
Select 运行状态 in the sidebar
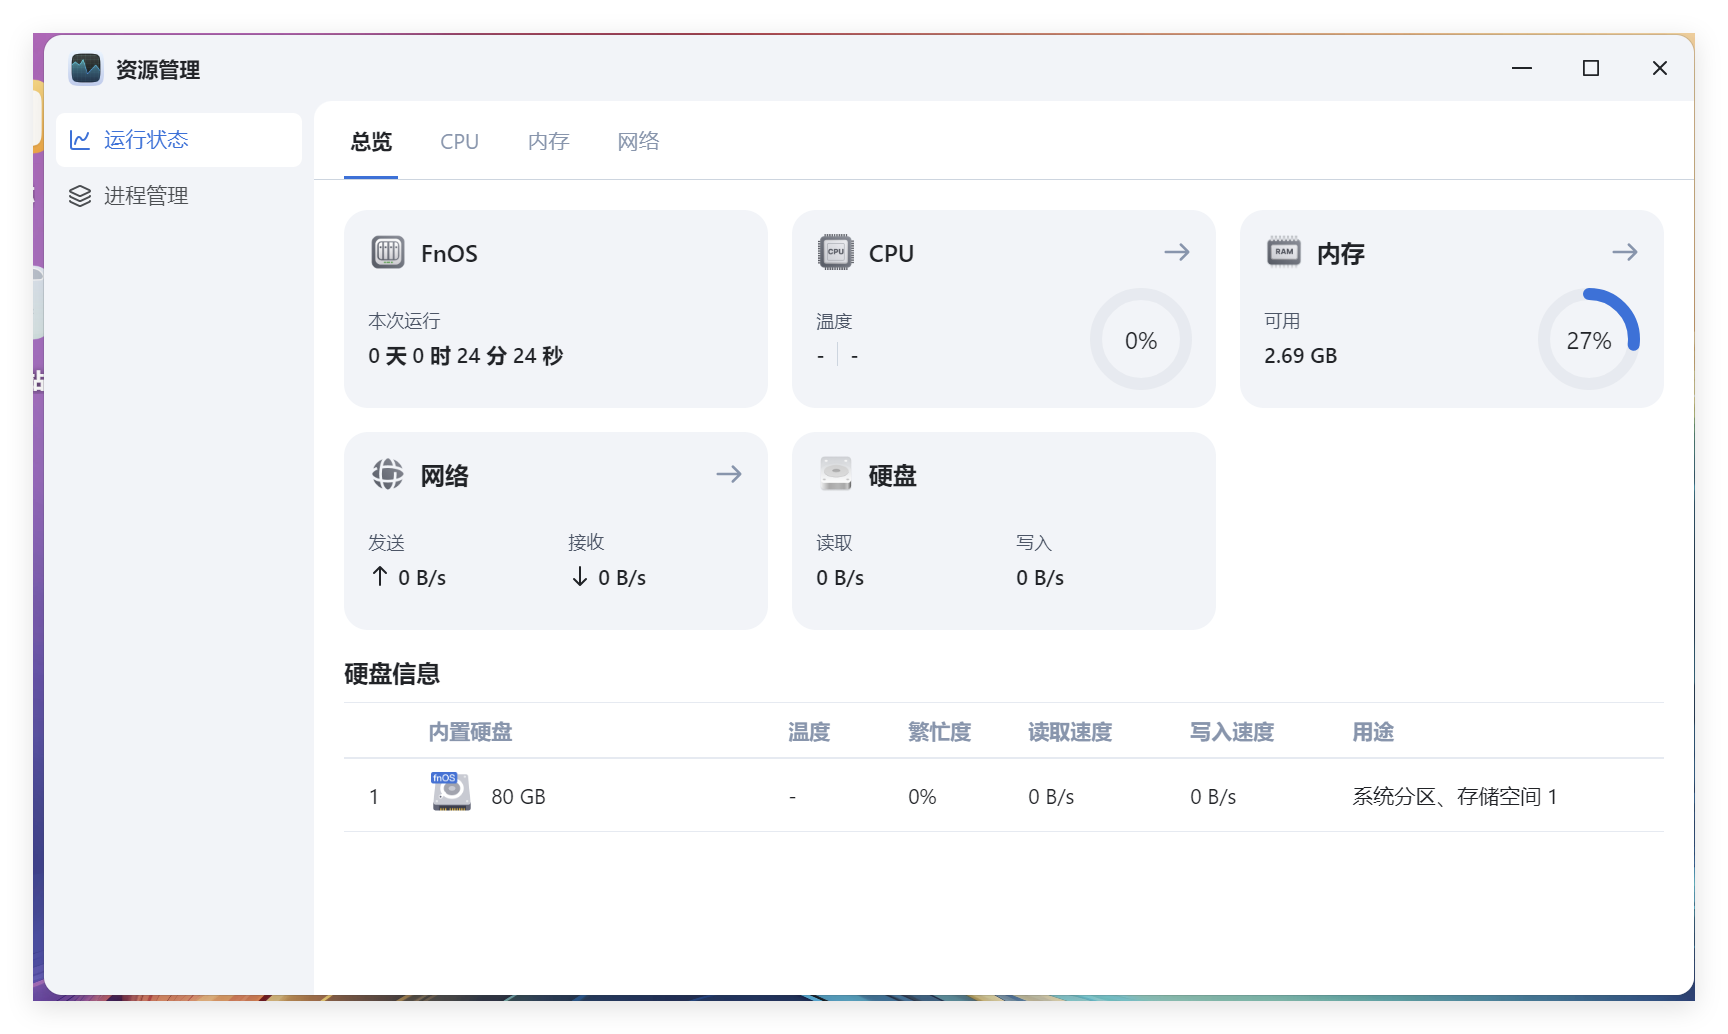pyautogui.click(x=179, y=140)
